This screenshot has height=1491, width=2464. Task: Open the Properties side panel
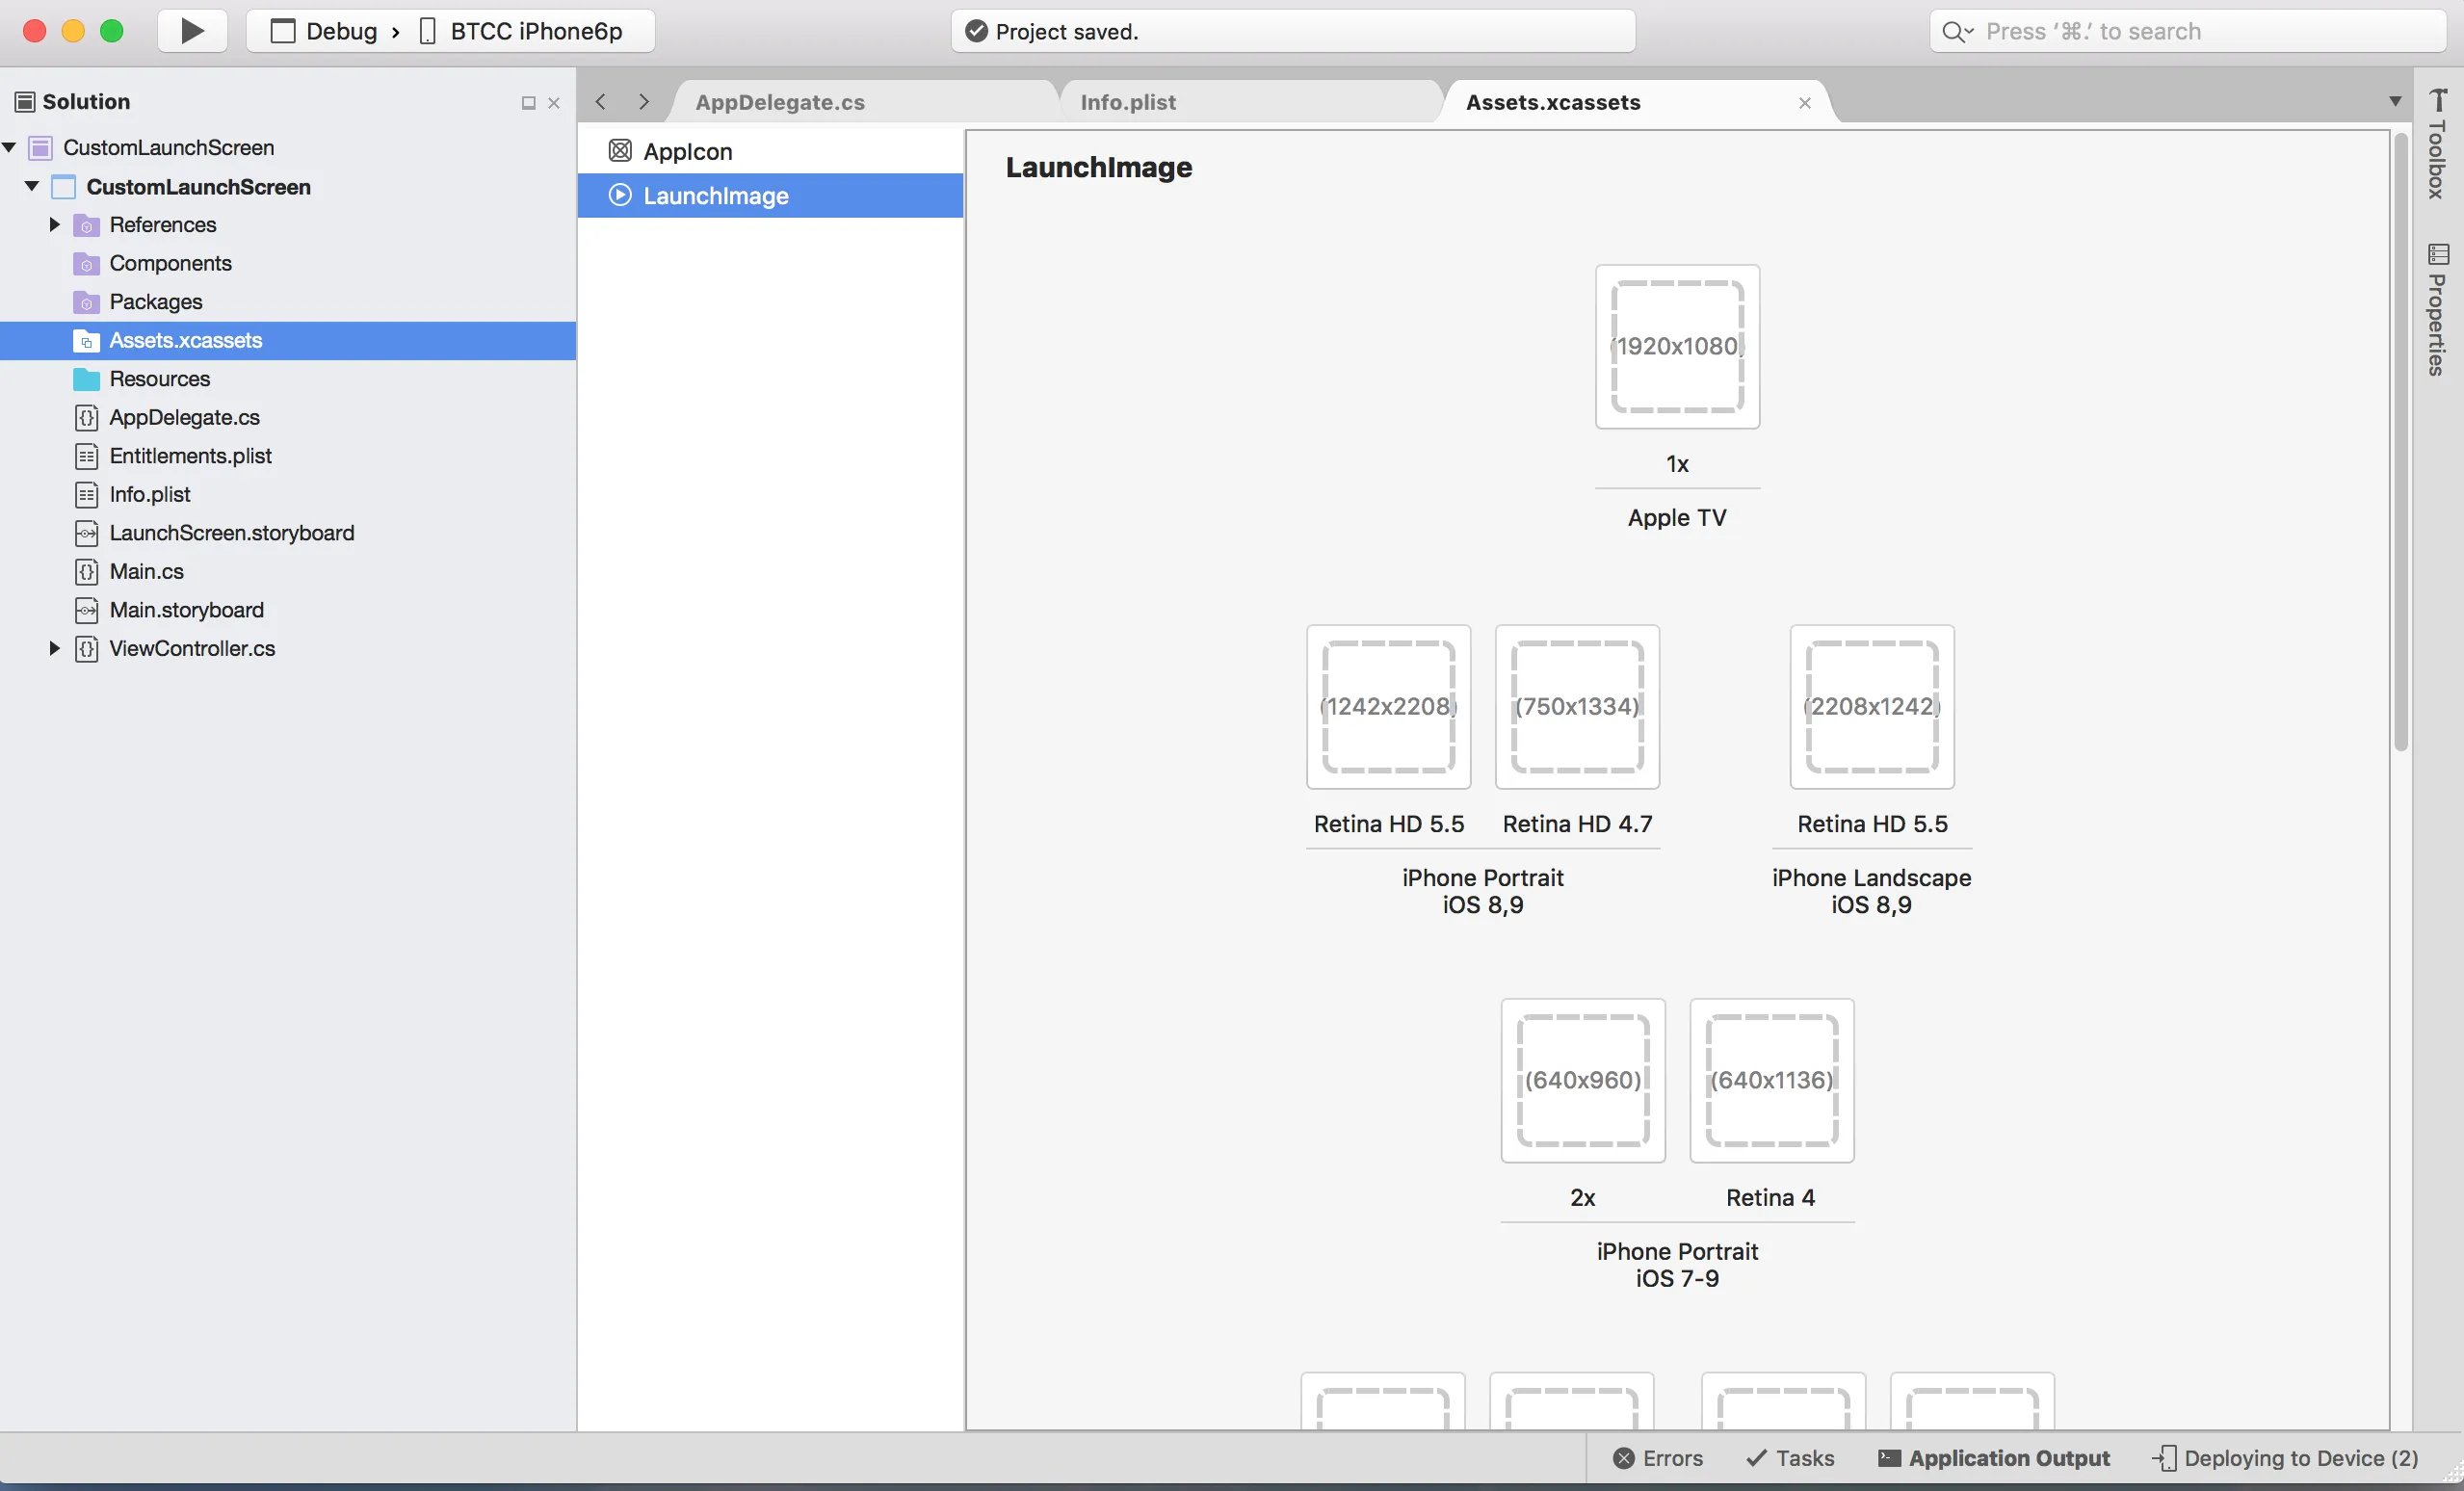2437,310
